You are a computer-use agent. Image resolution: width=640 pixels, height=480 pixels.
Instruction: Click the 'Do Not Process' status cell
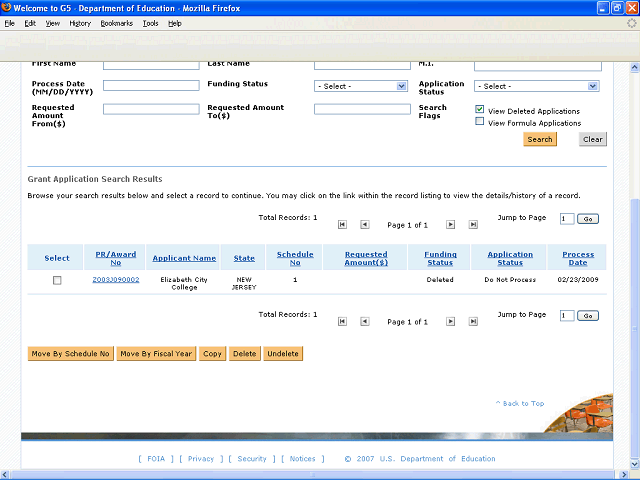pos(510,280)
